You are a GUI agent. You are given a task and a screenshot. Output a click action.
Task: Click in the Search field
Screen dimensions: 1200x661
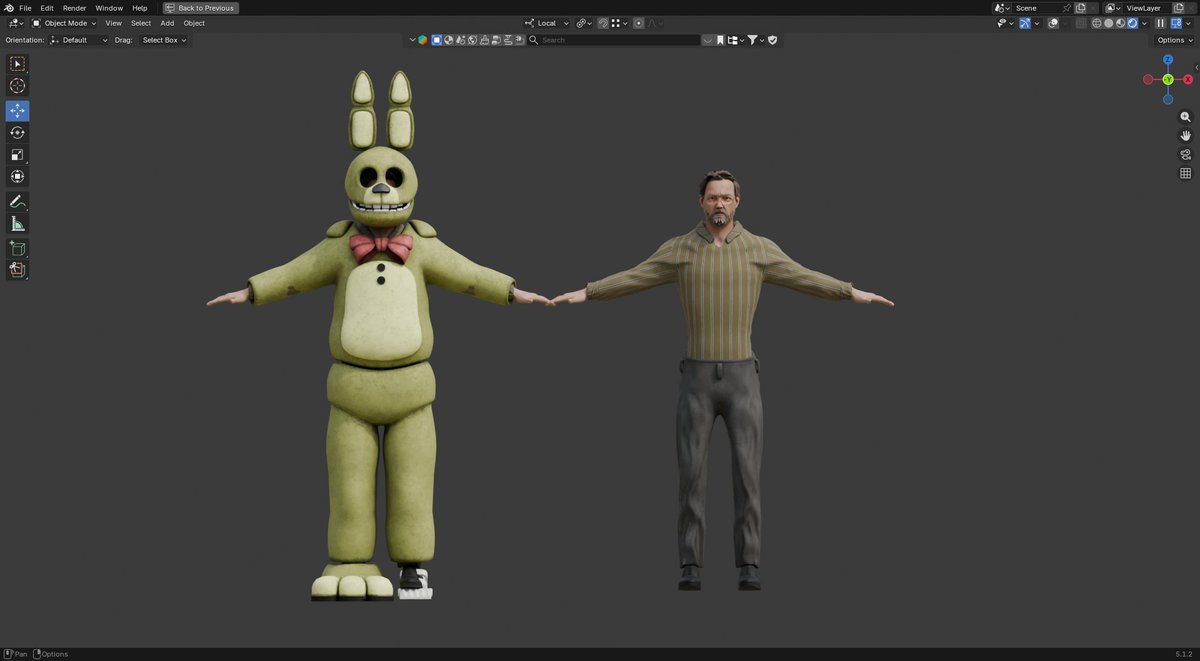(x=614, y=40)
